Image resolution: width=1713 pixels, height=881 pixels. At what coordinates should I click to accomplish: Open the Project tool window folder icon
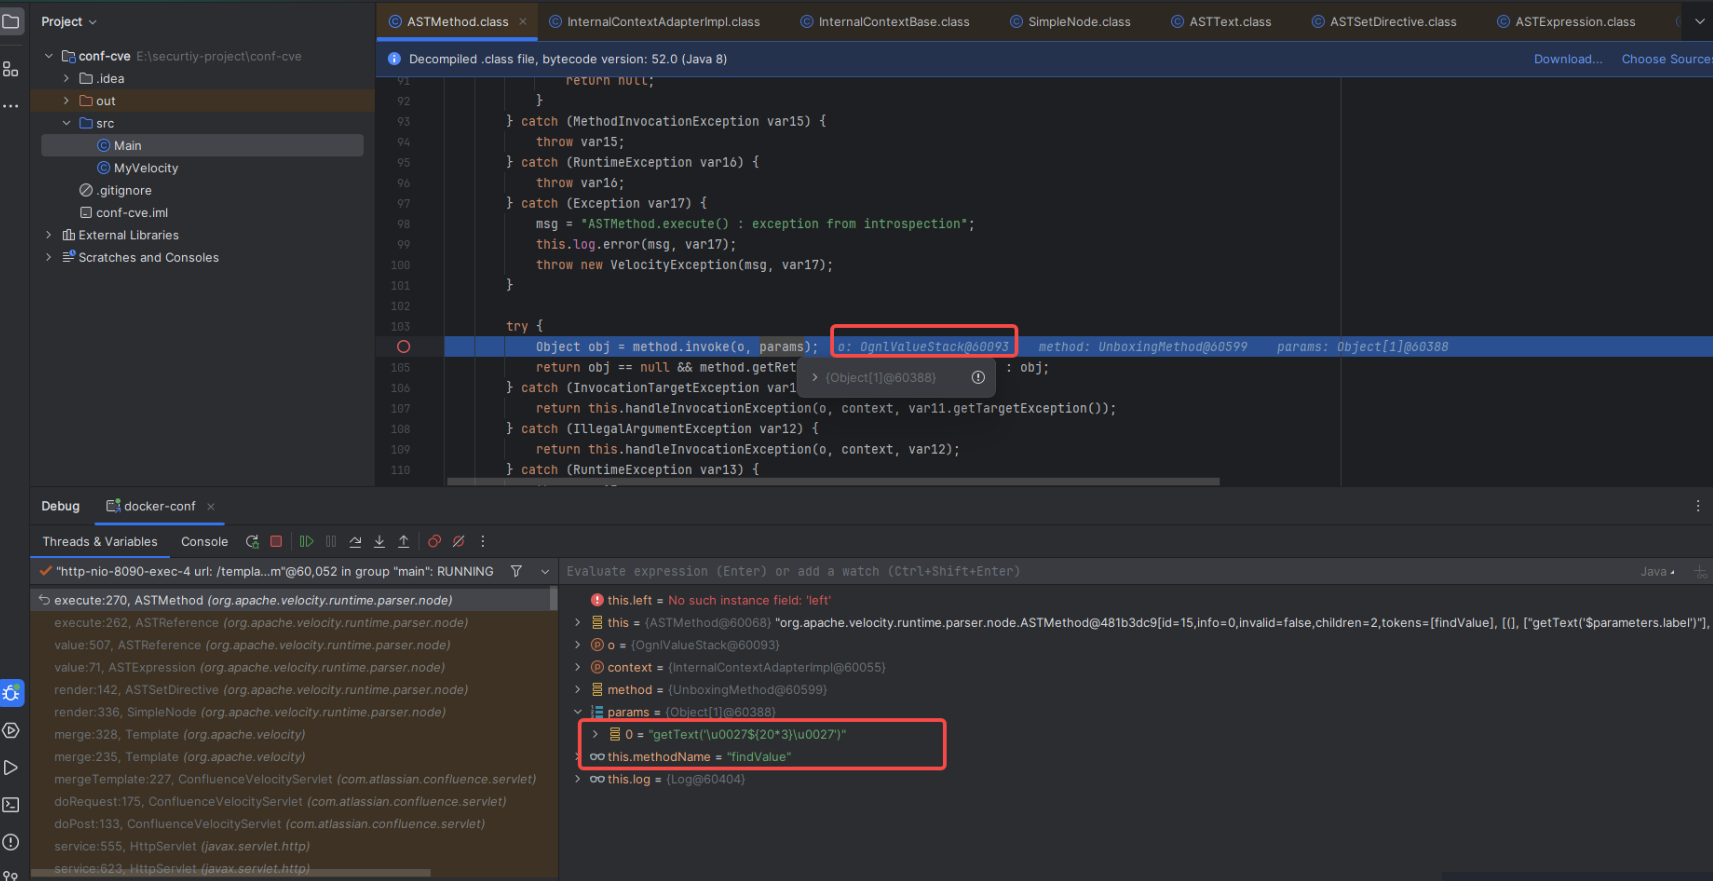pos(11,21)
